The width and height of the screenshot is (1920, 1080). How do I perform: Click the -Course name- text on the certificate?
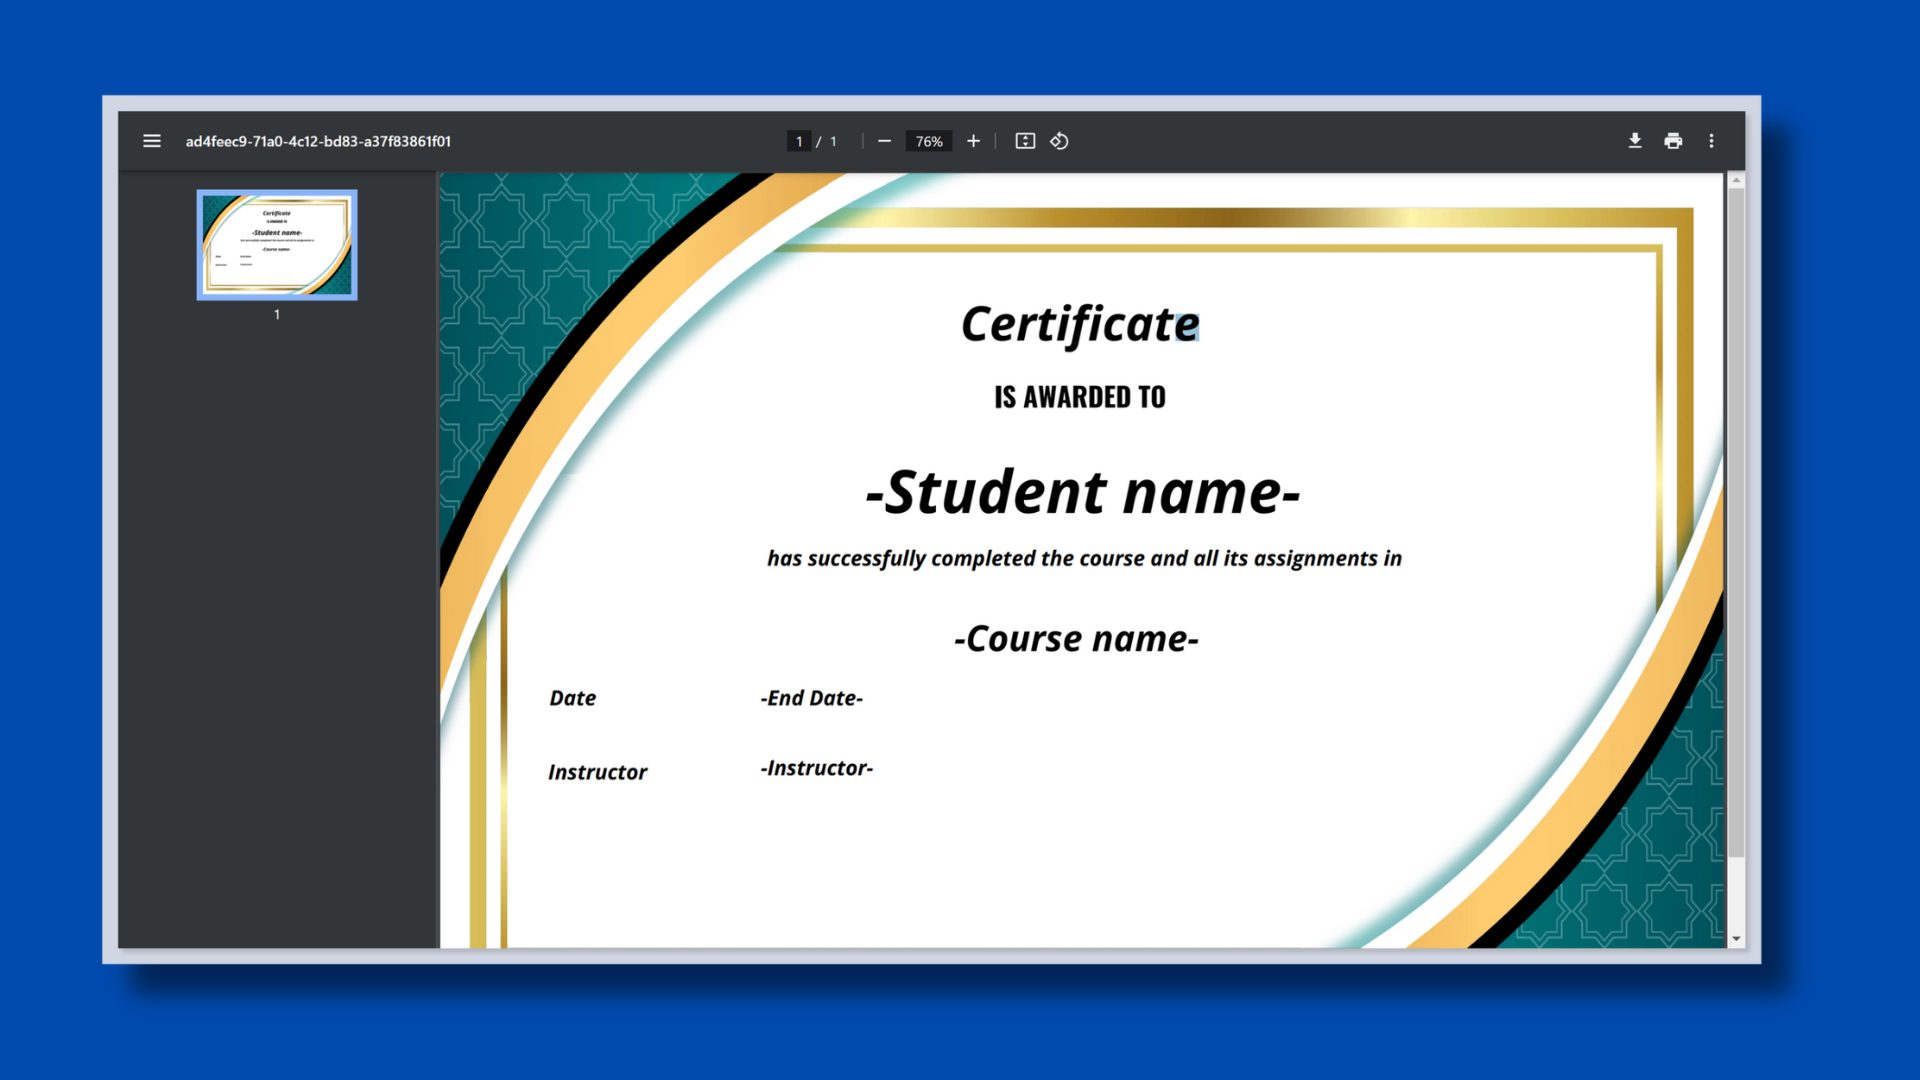coord(1078,638)
